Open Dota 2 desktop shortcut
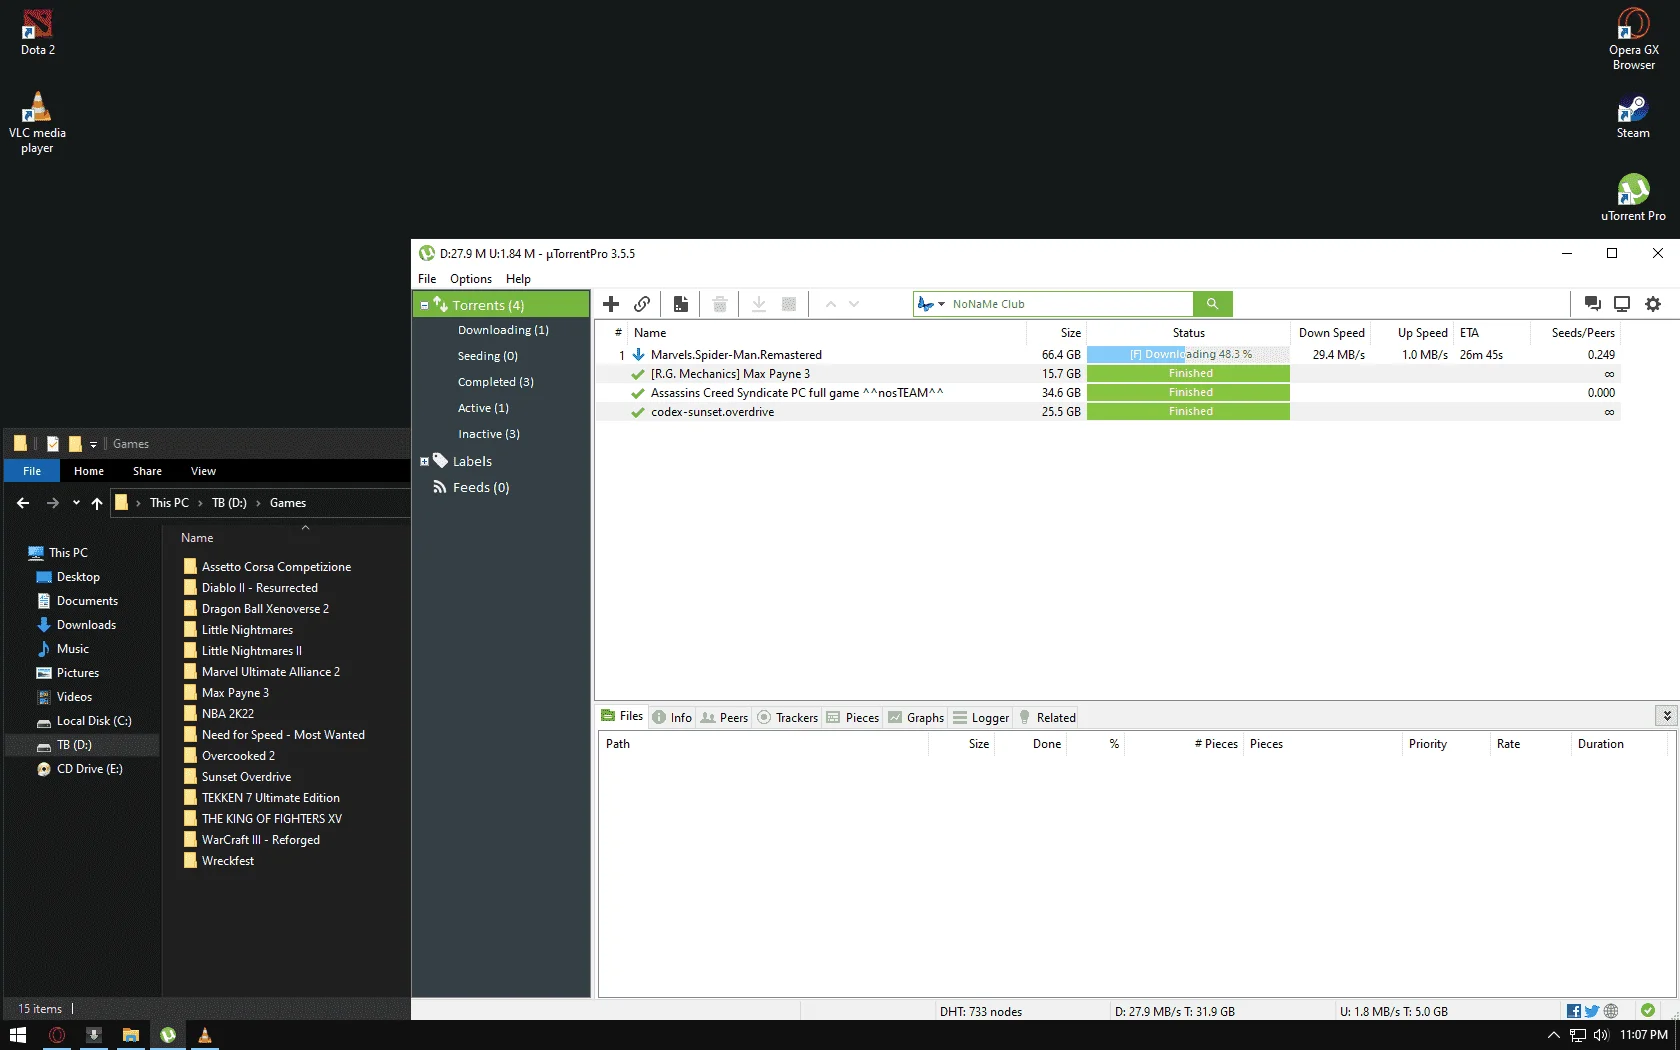 pyautogui.click(x=38, y=32)
